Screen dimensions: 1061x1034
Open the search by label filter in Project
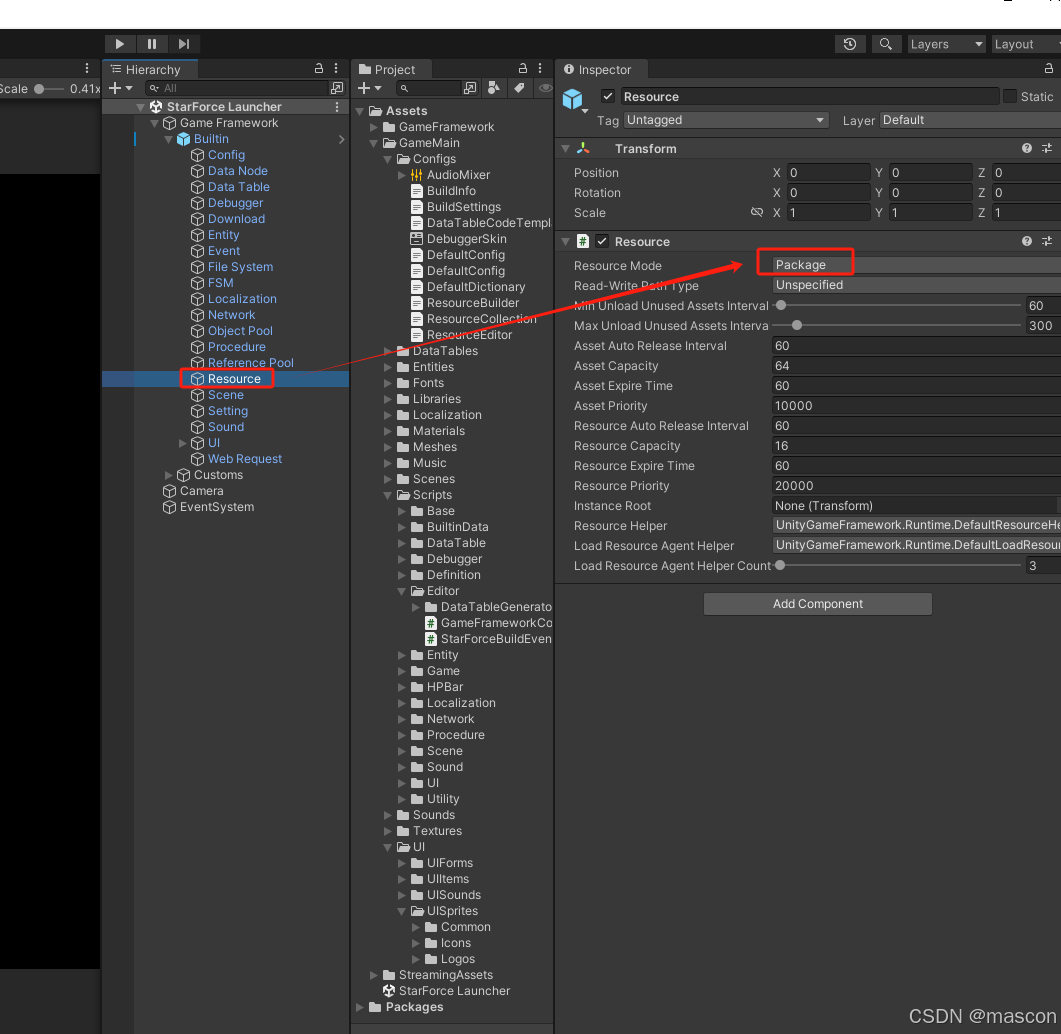[519, 88]
